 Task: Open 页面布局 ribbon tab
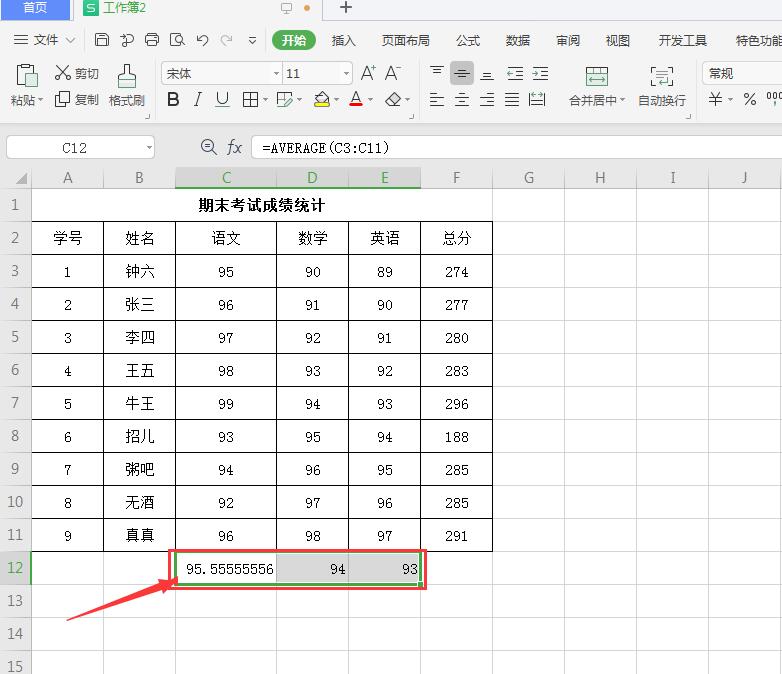[405, 40]
